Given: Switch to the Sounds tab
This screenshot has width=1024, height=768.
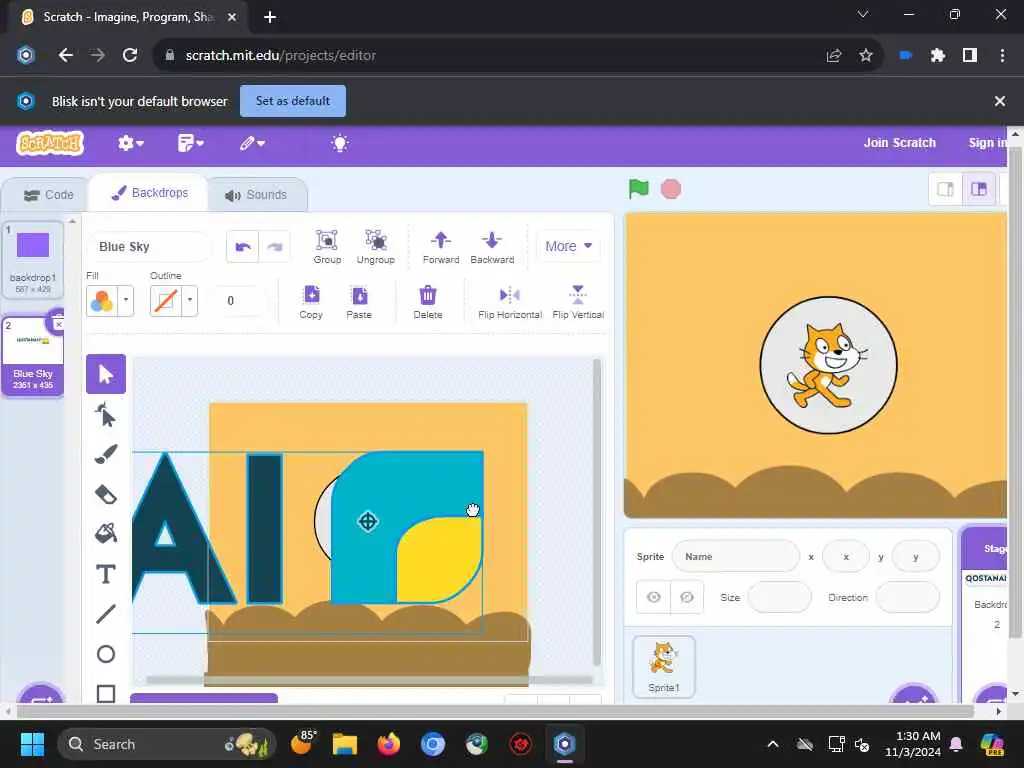Looking at the screenshot, I should (x=256, y=195).
